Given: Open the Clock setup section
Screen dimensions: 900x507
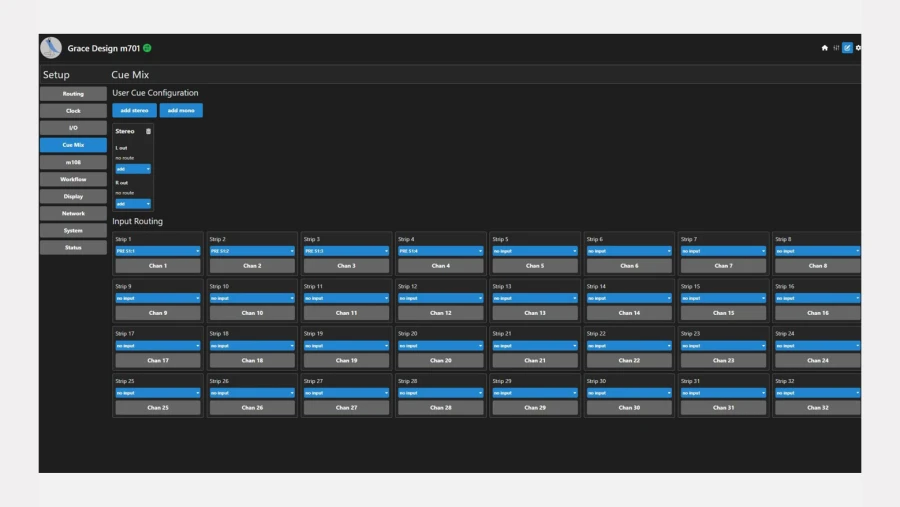Looking at the screenshot, I should tap(73, 111).
